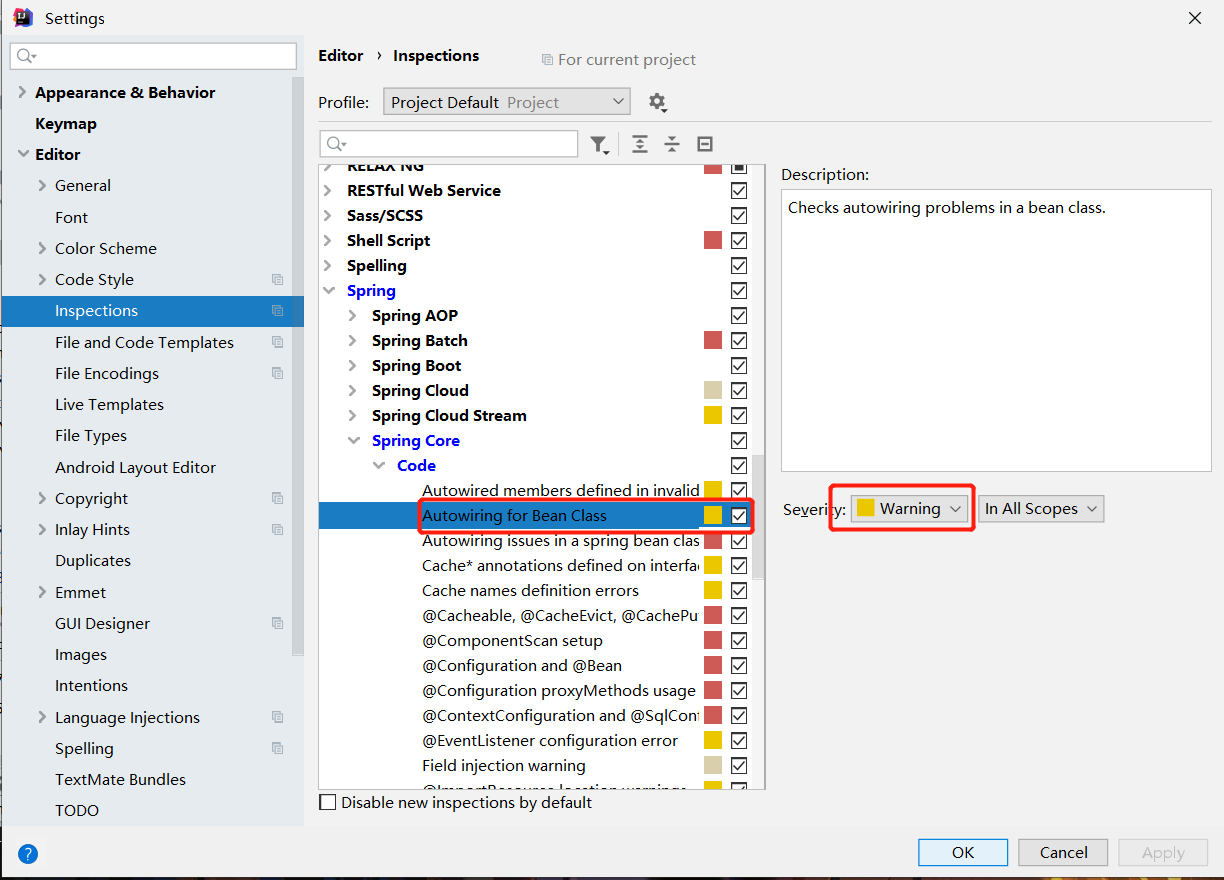Open the Profile Project Default dropdown
Image resolution: width=1224 pixels, height=880 pixels.
(507, 102)
